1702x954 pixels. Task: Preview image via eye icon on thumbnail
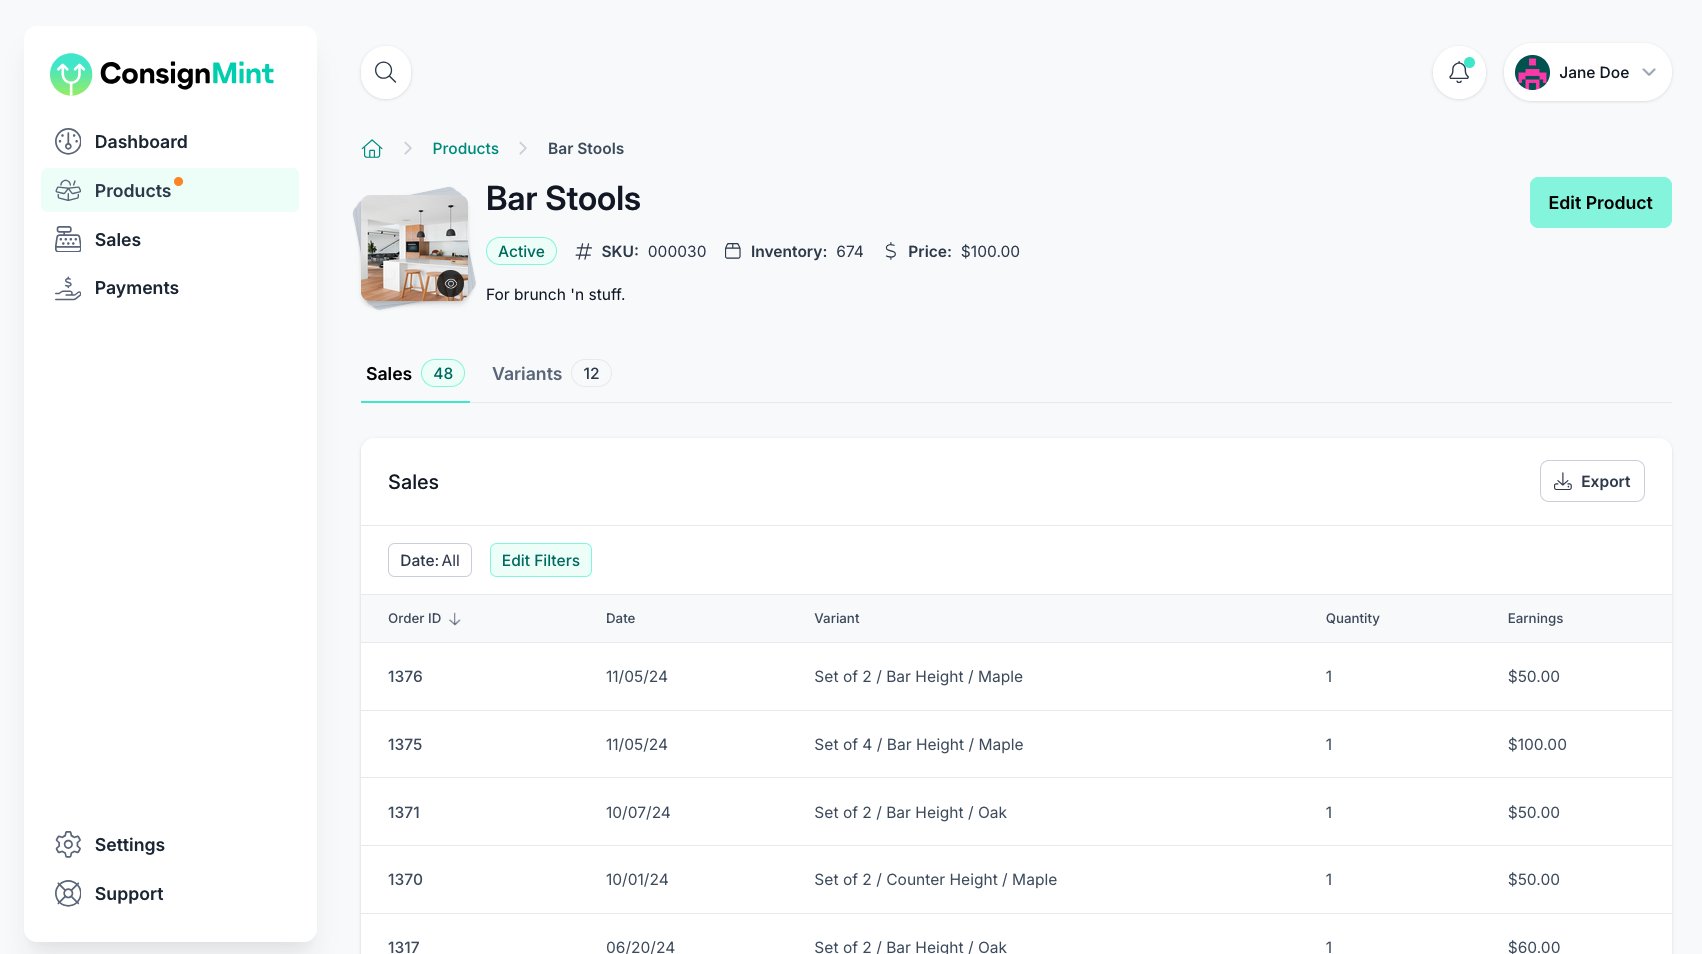tap(451, 284)
